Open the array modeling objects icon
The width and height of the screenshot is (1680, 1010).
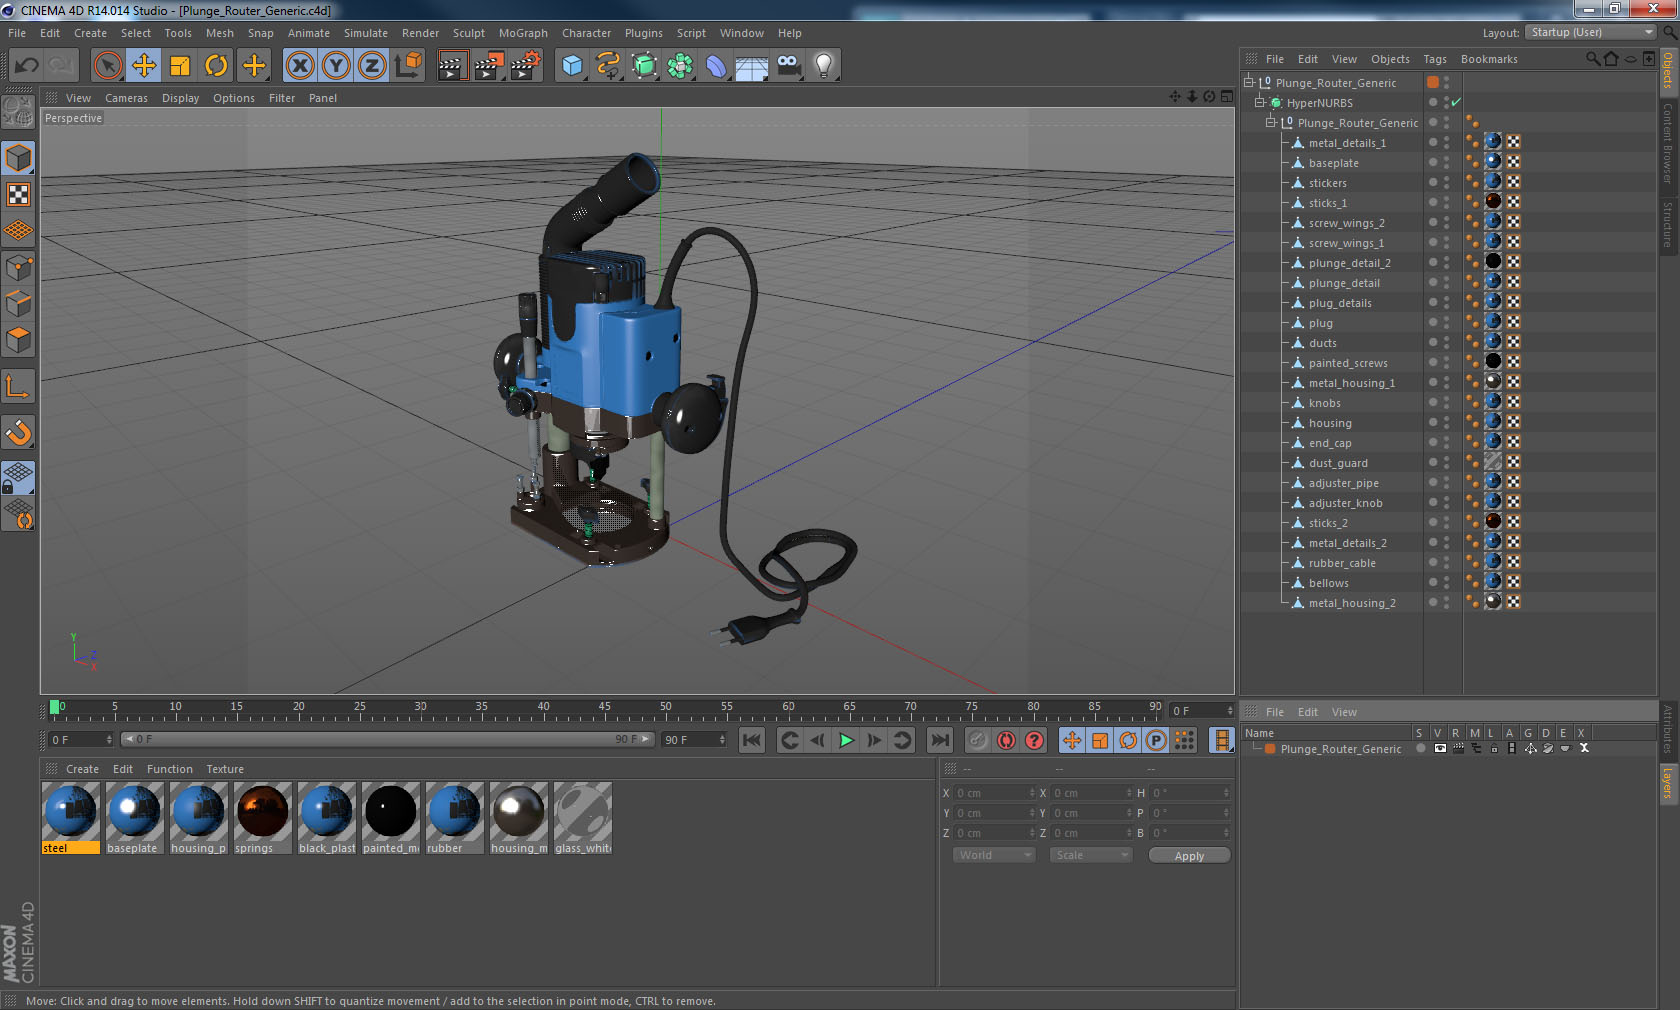pos(680,66)
